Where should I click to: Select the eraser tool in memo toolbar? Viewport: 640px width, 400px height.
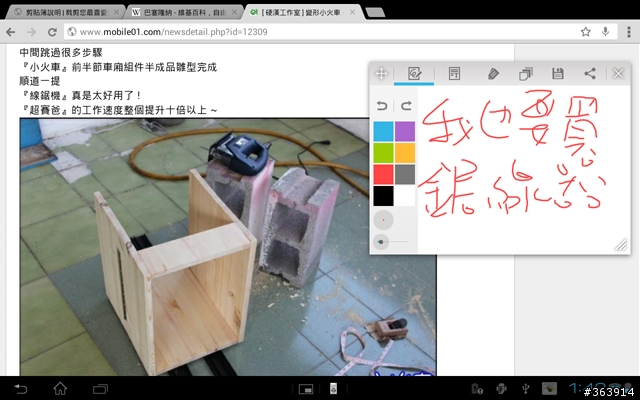[493, 74]
